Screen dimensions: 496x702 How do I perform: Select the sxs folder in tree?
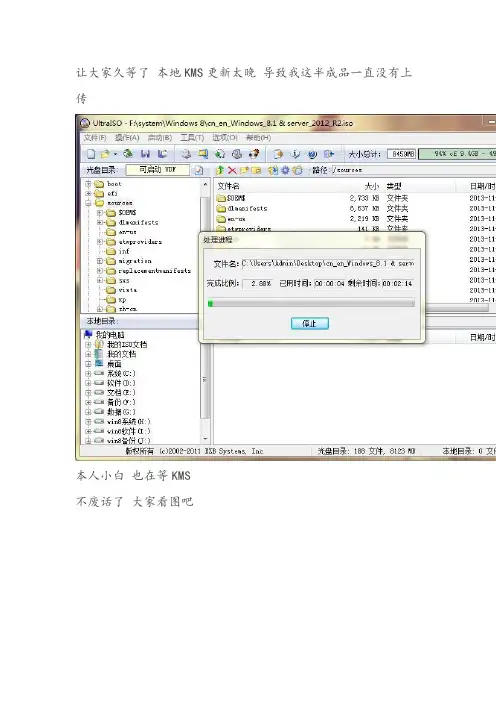(118, 280)
